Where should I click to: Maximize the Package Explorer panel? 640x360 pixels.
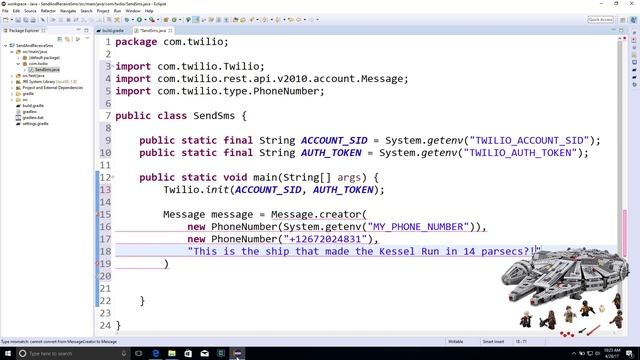[86, 30]
